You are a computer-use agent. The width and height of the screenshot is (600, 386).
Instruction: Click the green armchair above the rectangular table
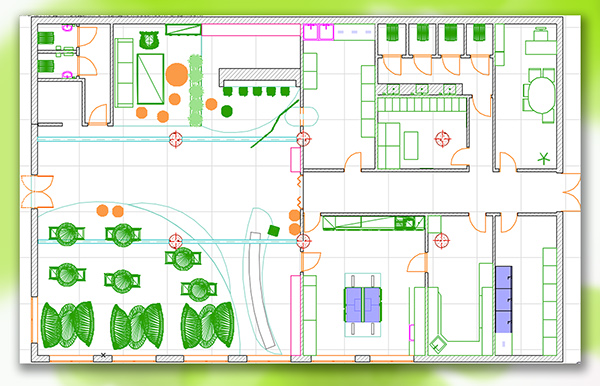point(148,40)
